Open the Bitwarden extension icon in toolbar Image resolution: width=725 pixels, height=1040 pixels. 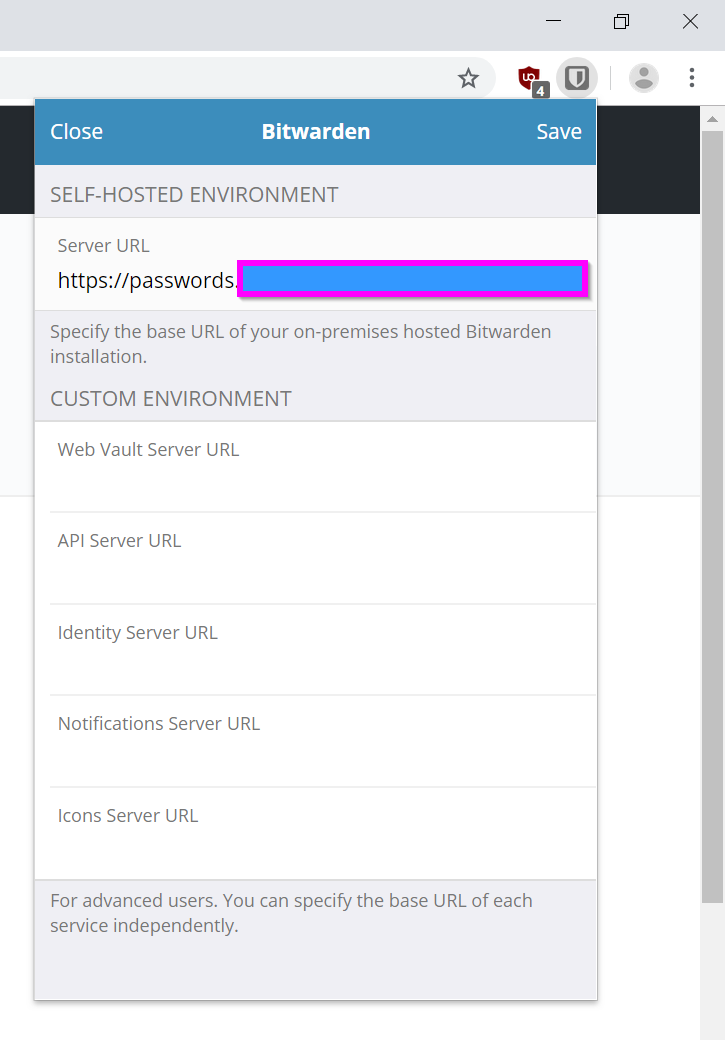coord(577,77)
